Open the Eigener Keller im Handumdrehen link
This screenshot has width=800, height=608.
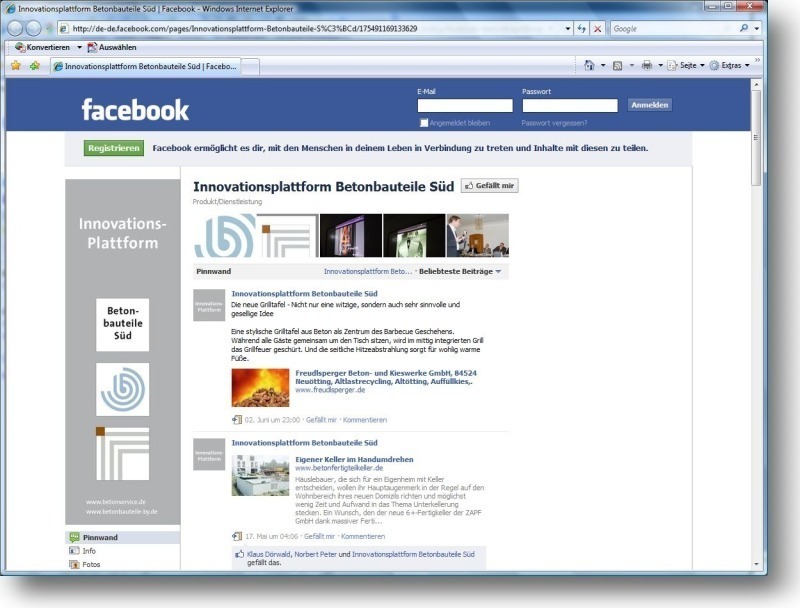(x=354, y=459)
